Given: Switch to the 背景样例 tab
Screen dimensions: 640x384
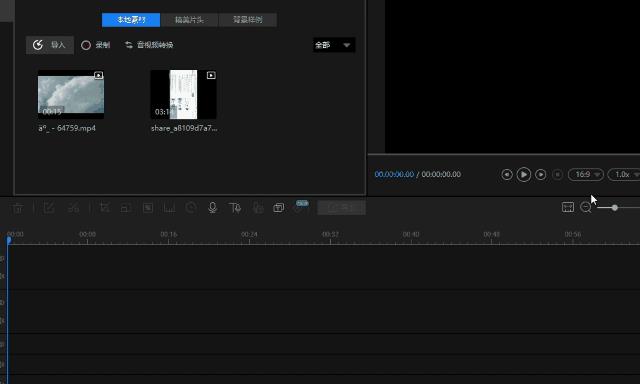Looking at the screenshot, I should tap(248, 20).
